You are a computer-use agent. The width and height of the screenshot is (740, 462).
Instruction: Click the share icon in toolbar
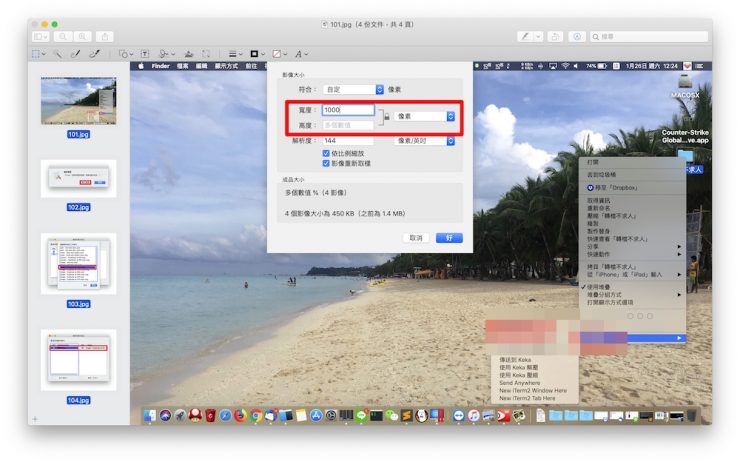pos(106,36)
